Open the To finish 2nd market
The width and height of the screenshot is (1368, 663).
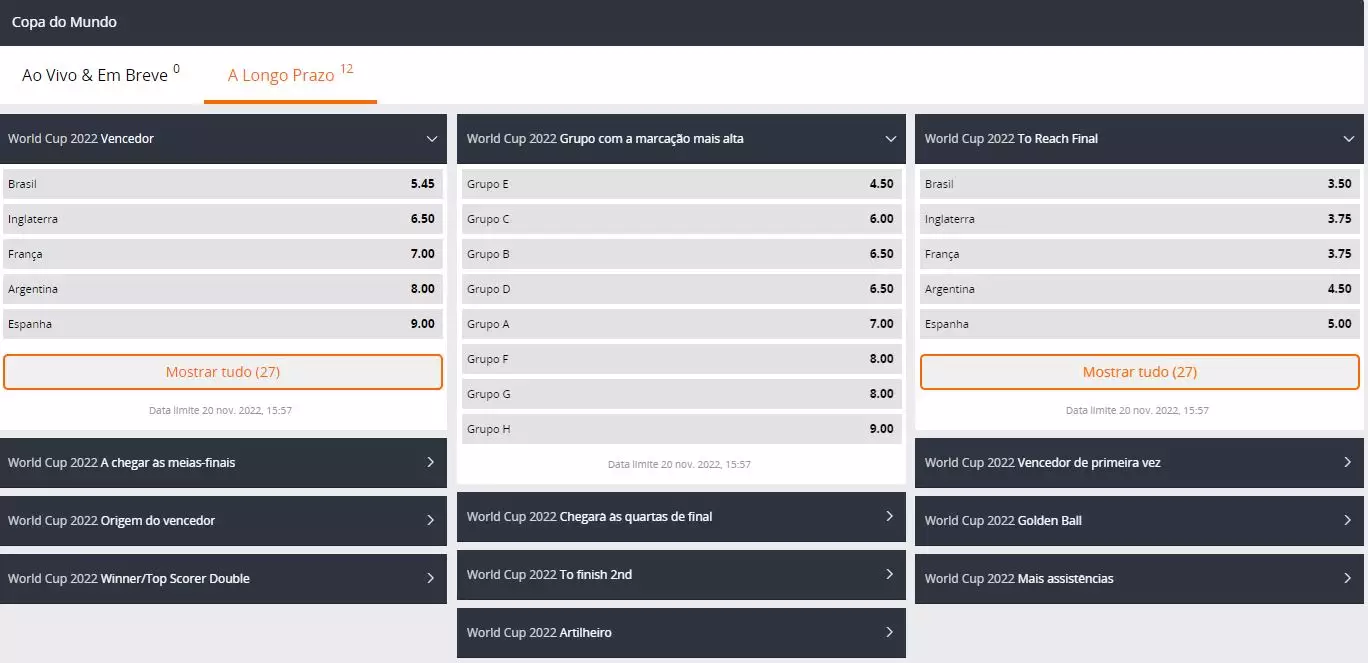tap(681, 575)
